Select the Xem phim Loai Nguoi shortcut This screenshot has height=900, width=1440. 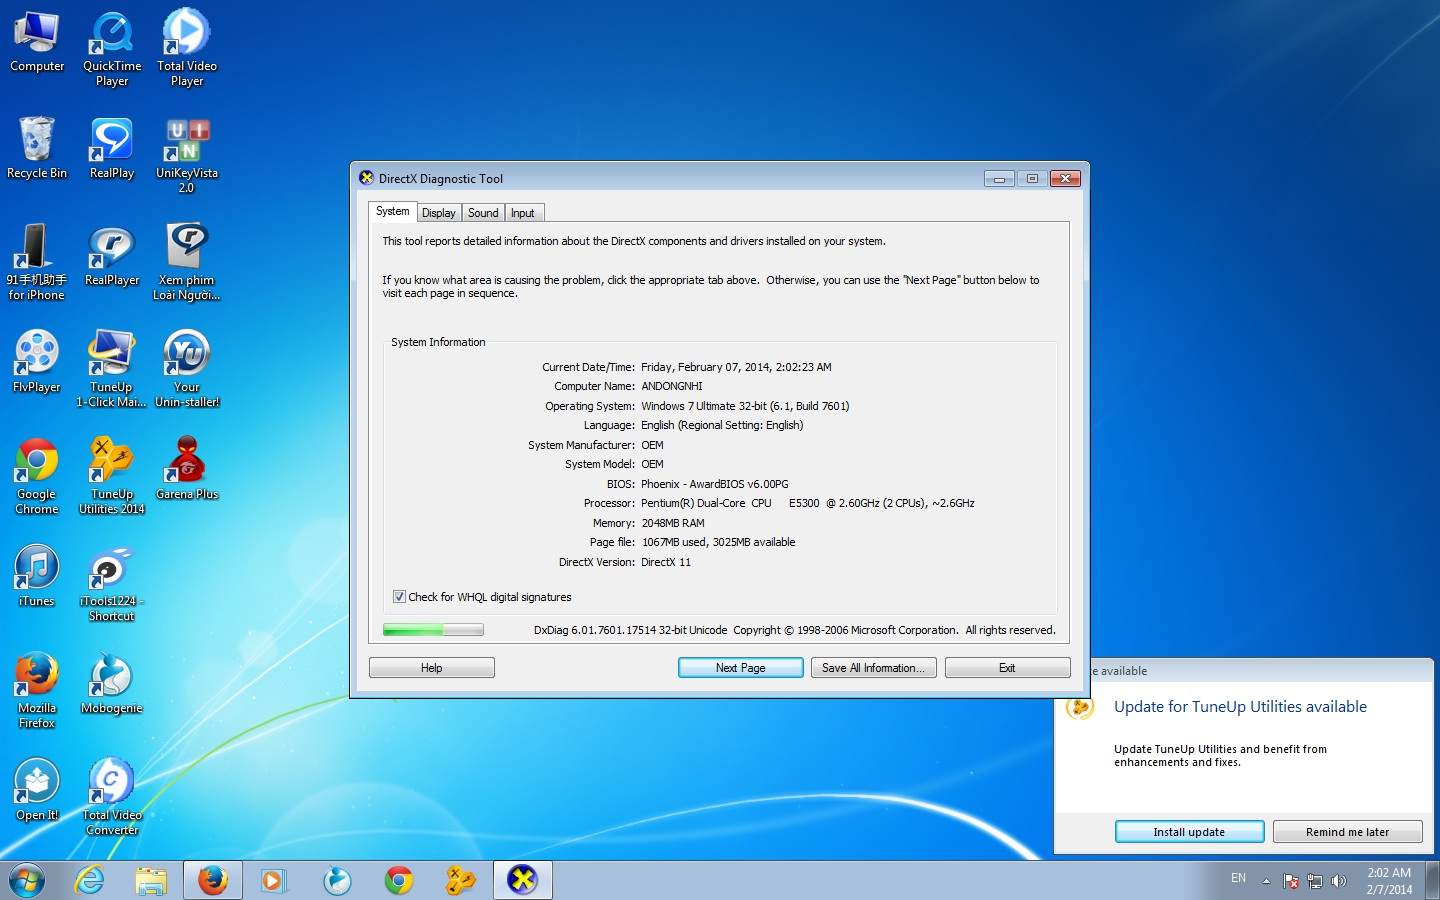pos(187,262)
